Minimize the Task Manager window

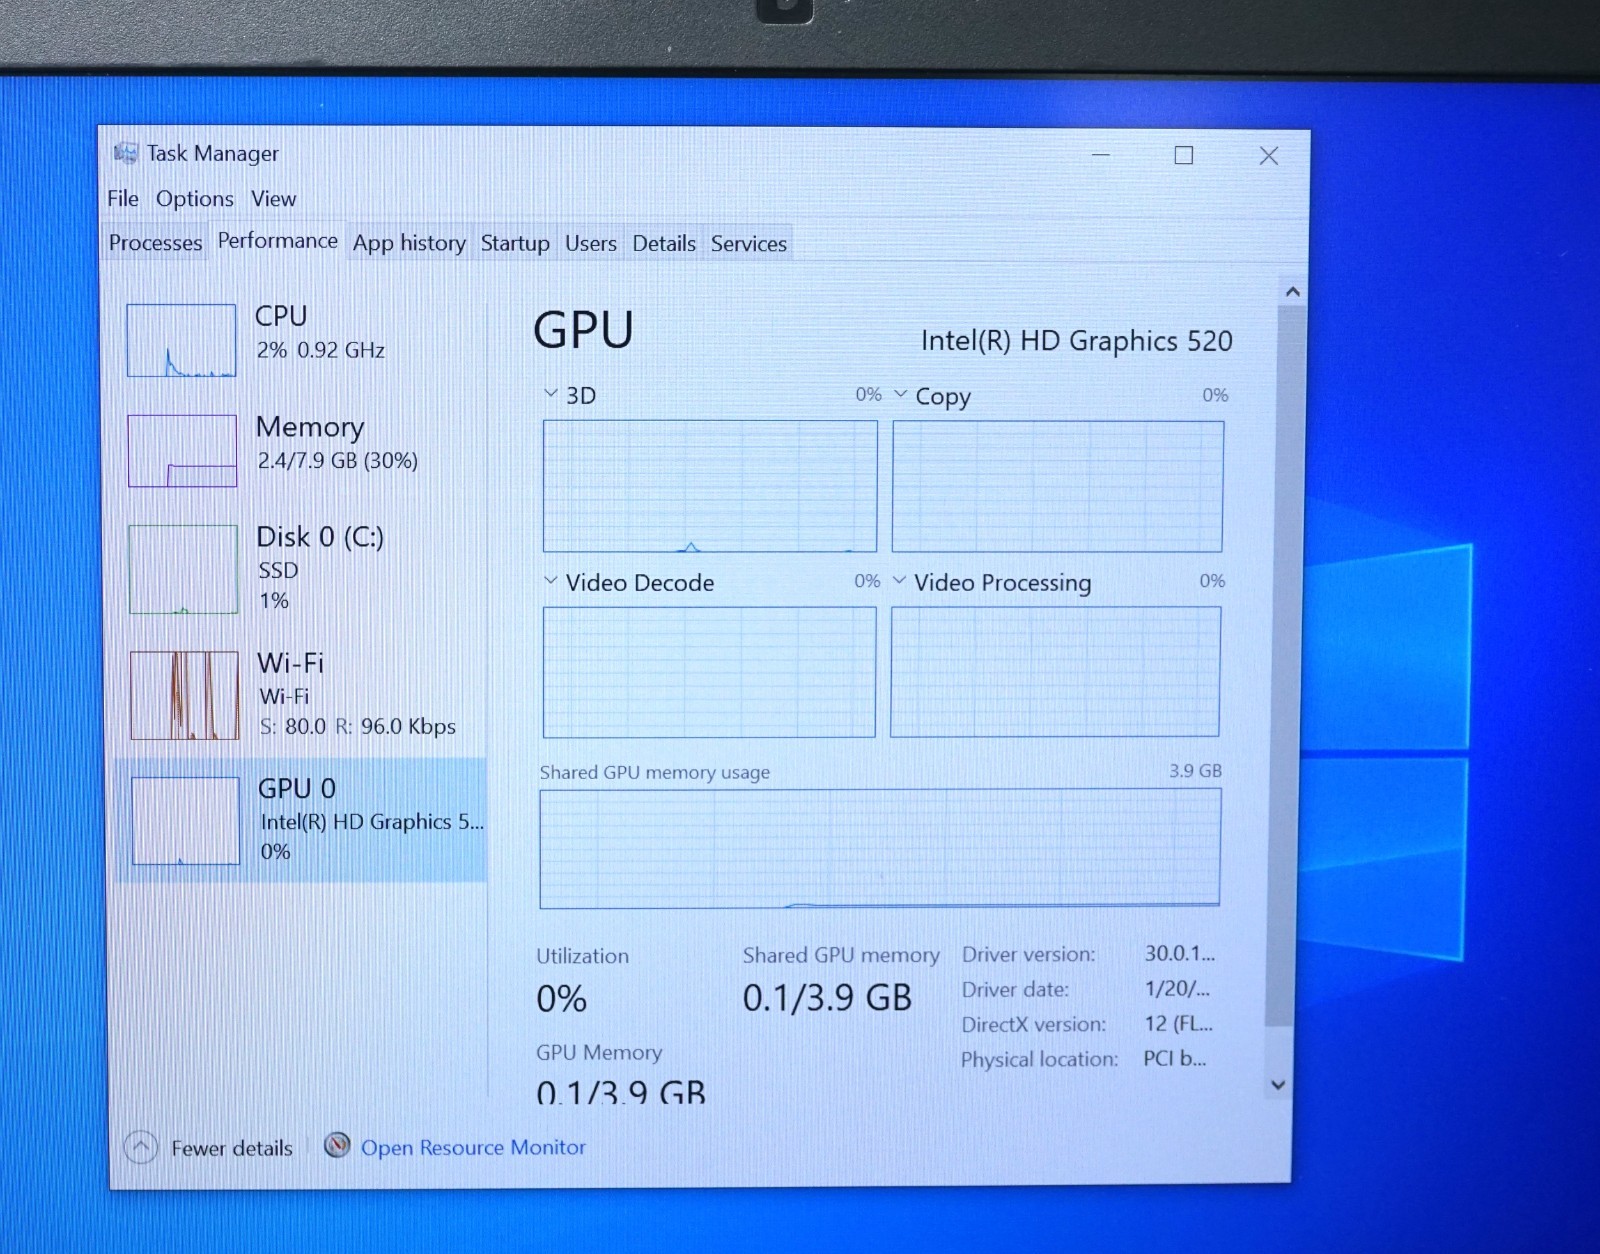tap(1101, 155)
